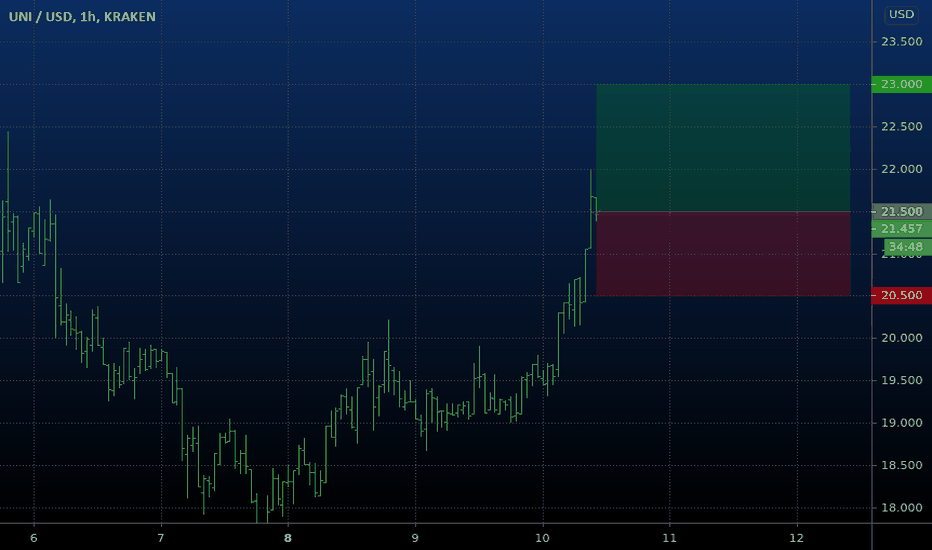This screenshot has width=932, height=550.
Task: Click date label 10 on time axis
Action: [542, 538]
